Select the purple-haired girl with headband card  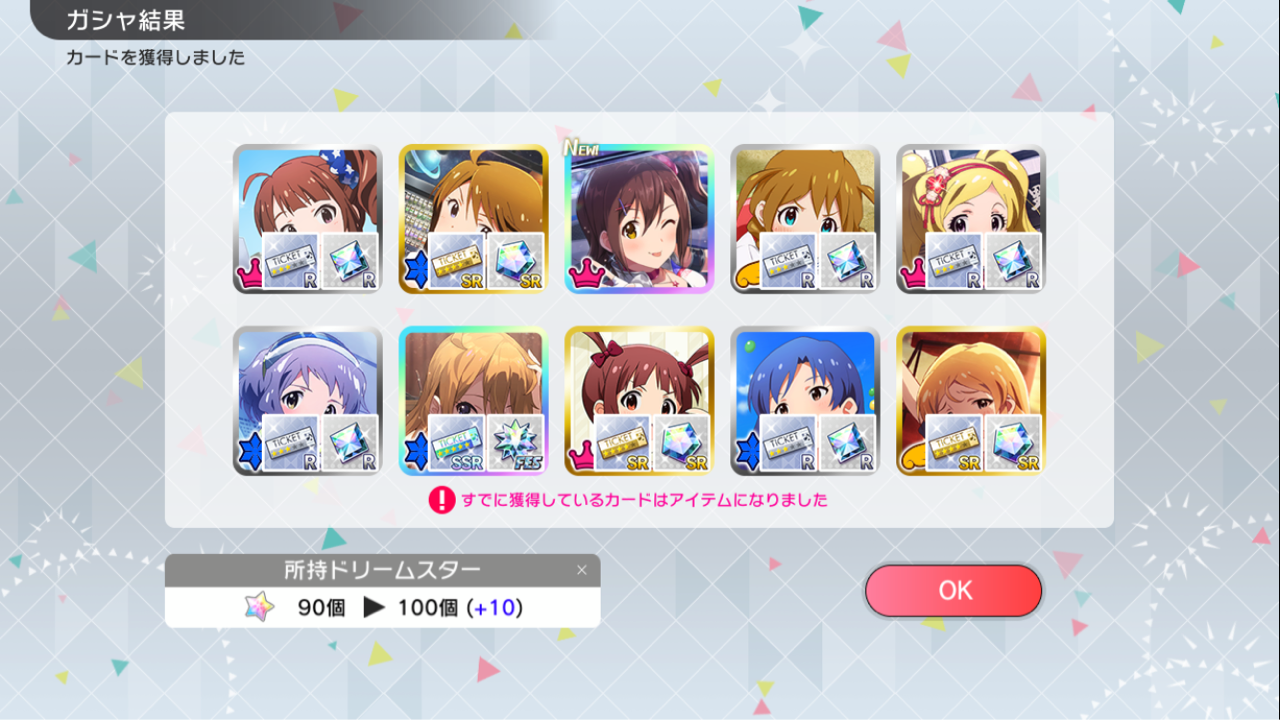[x=308, y=401]
